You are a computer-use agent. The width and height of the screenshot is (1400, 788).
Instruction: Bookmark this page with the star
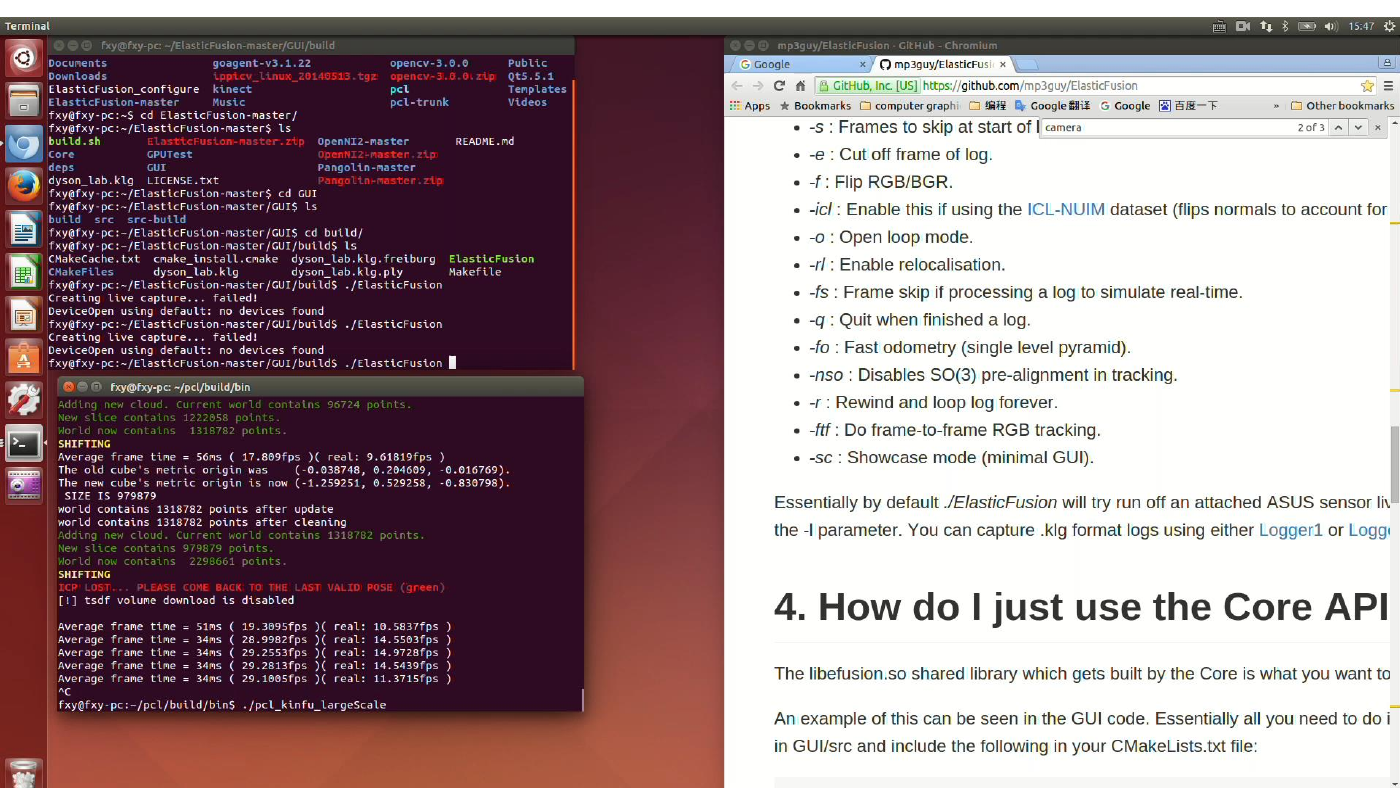pyautogui.click(x=1367, y=86)
